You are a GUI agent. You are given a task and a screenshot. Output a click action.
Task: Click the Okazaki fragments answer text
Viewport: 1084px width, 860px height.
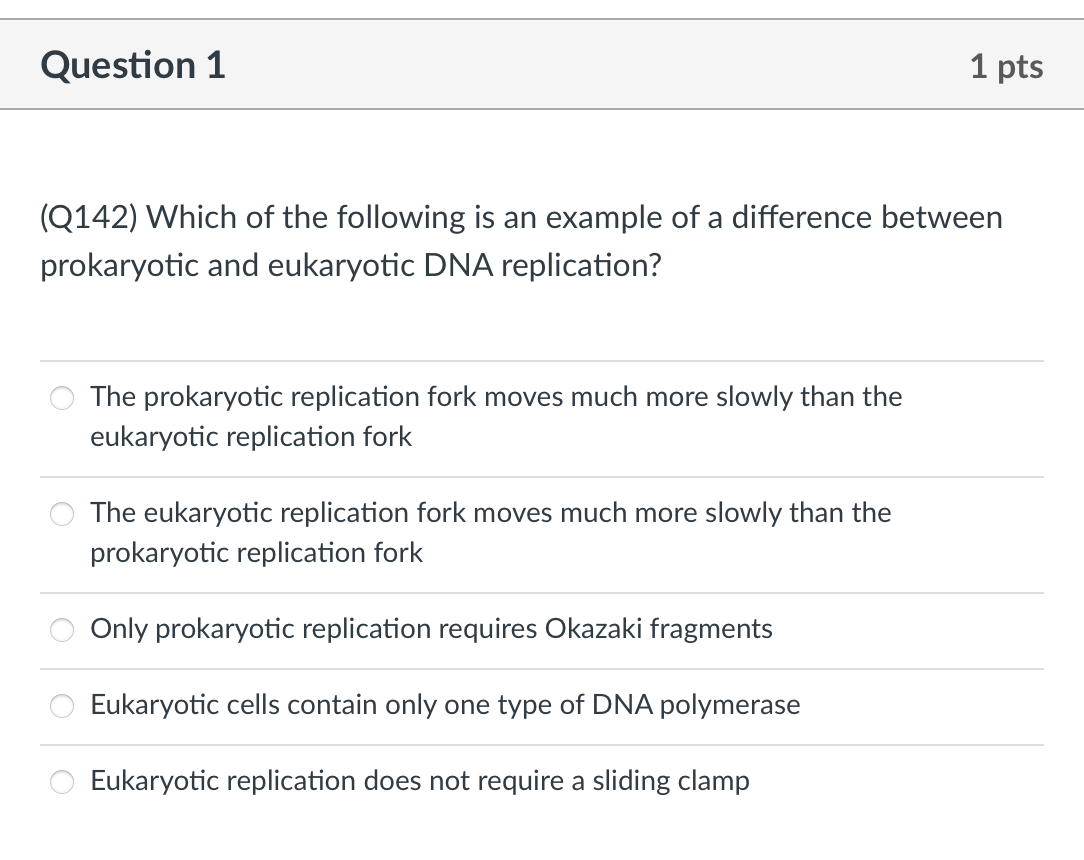(x=431, y=629)
